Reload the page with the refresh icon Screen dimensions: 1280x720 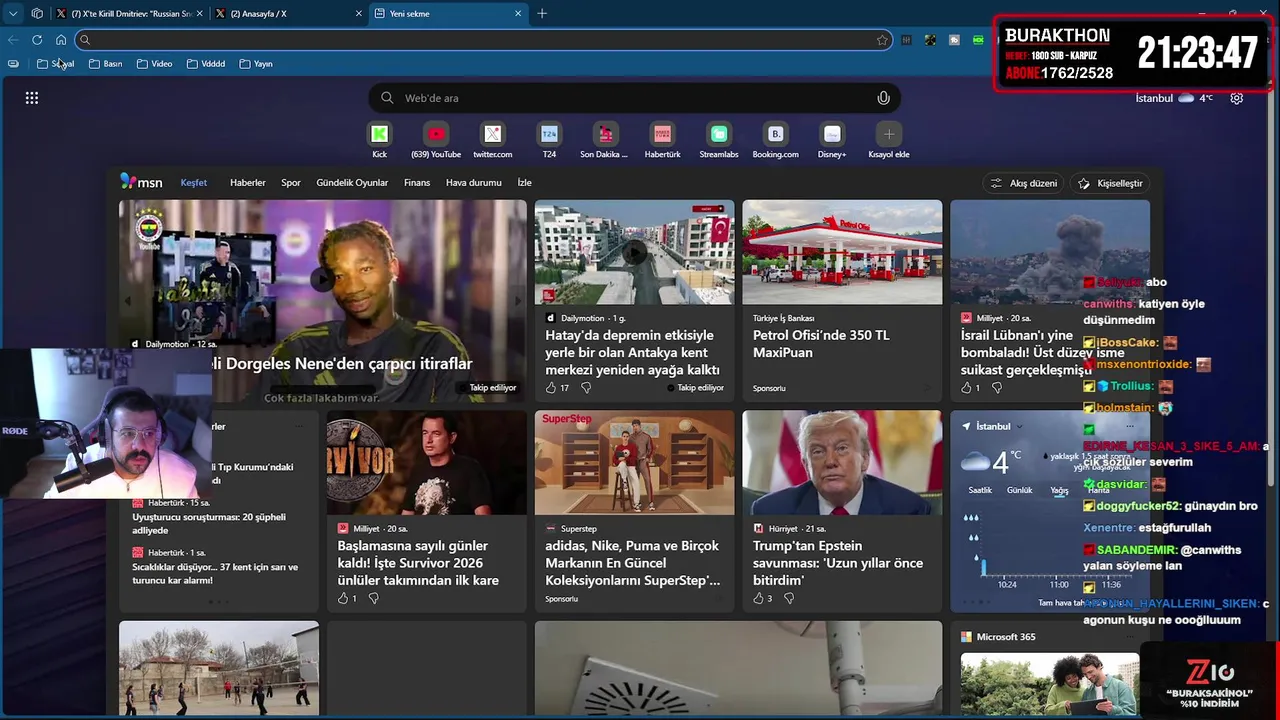click(37, 40)
